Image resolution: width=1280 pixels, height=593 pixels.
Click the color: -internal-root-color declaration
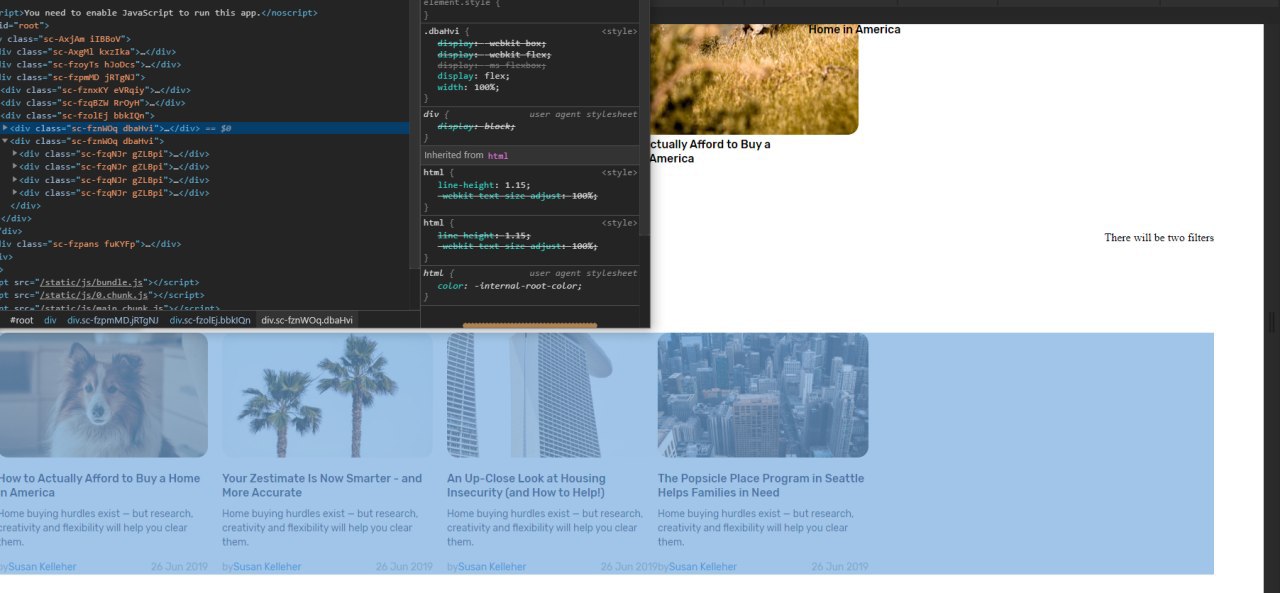tap(509, 286)
